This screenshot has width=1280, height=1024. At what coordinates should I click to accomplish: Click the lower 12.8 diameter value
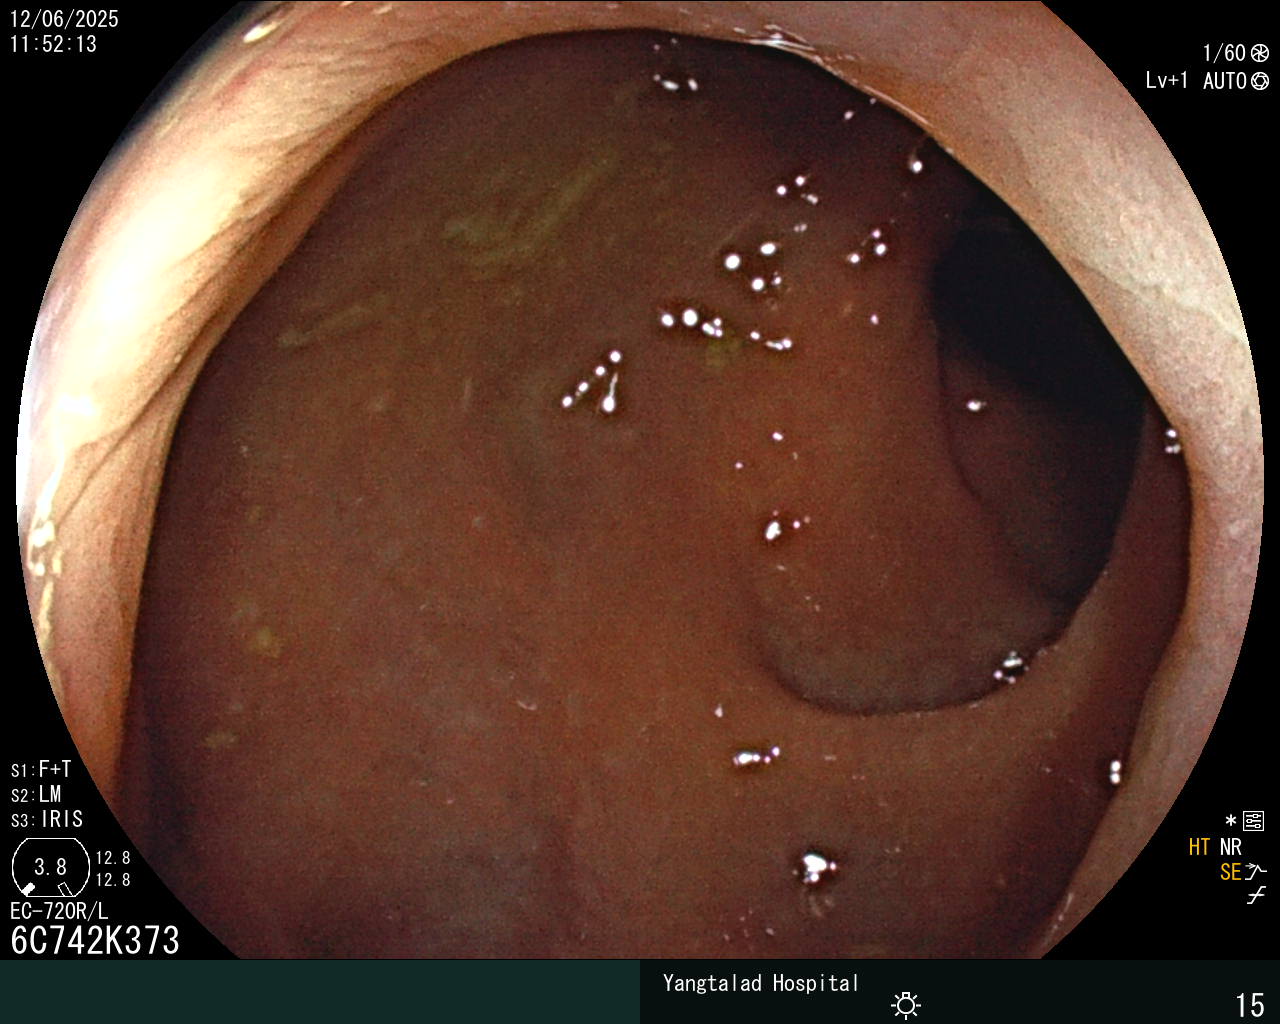click(113, 880)
